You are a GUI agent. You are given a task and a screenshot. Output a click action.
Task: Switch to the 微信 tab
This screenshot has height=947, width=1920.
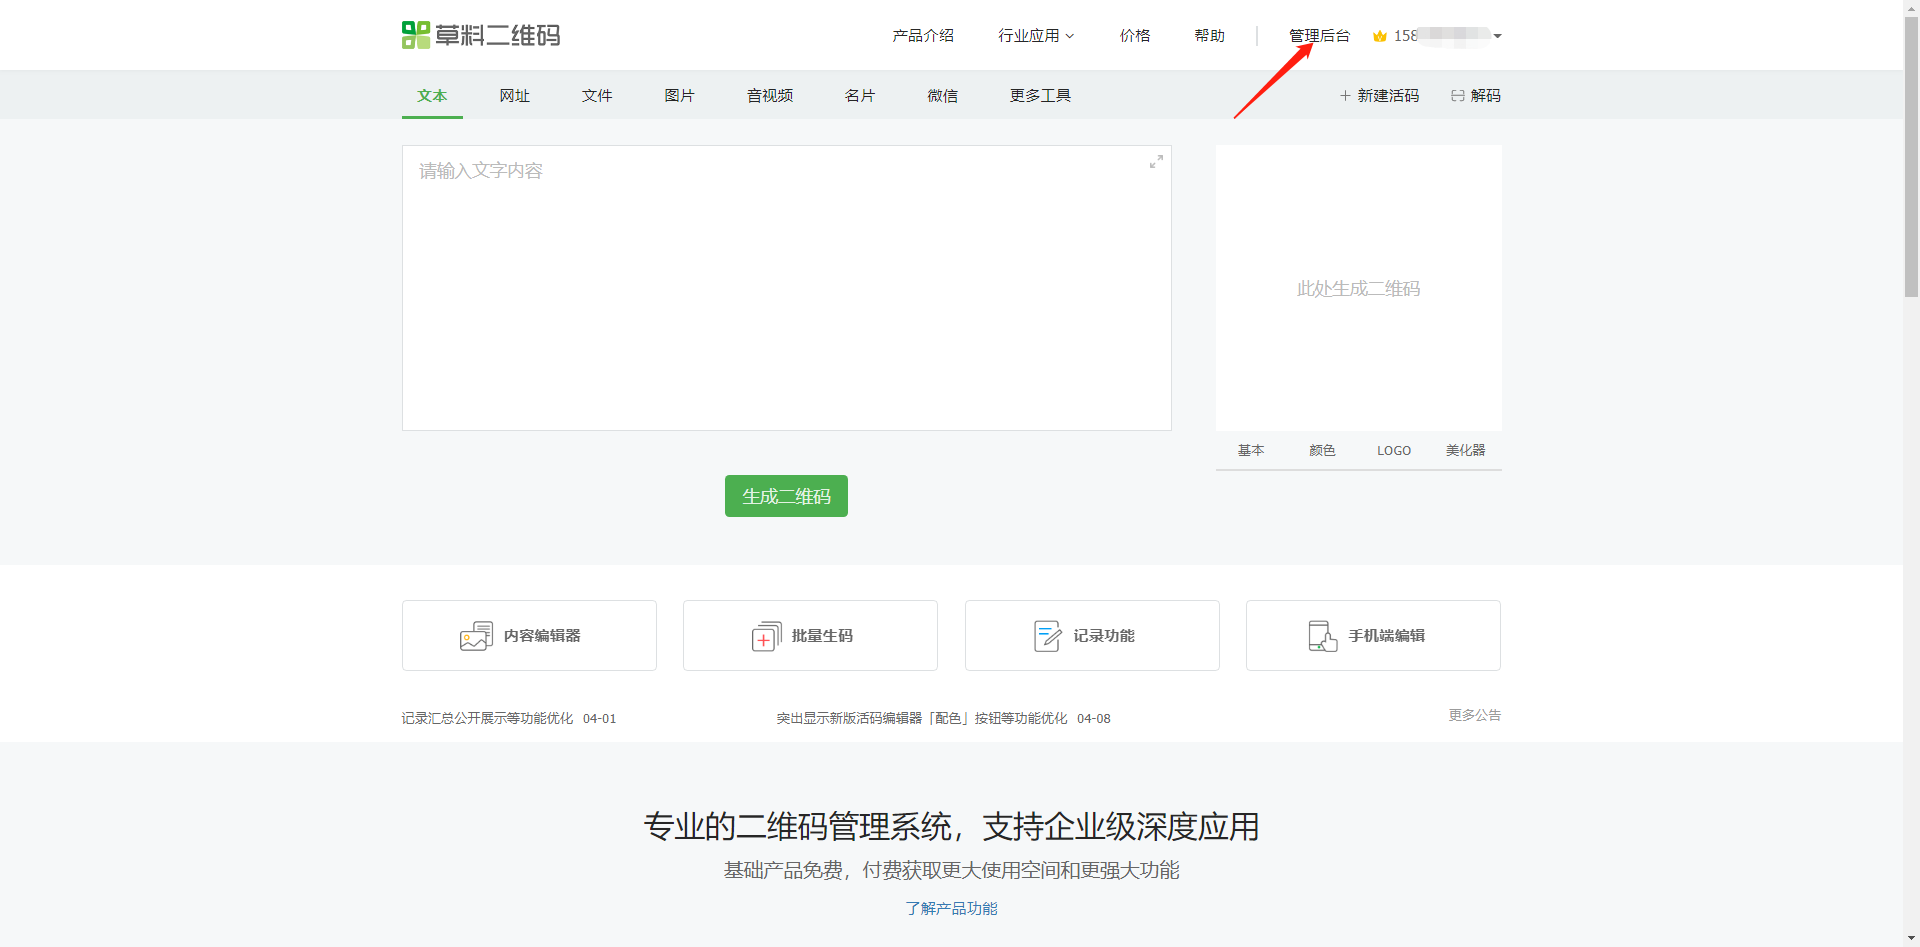(x=942, y=96)
